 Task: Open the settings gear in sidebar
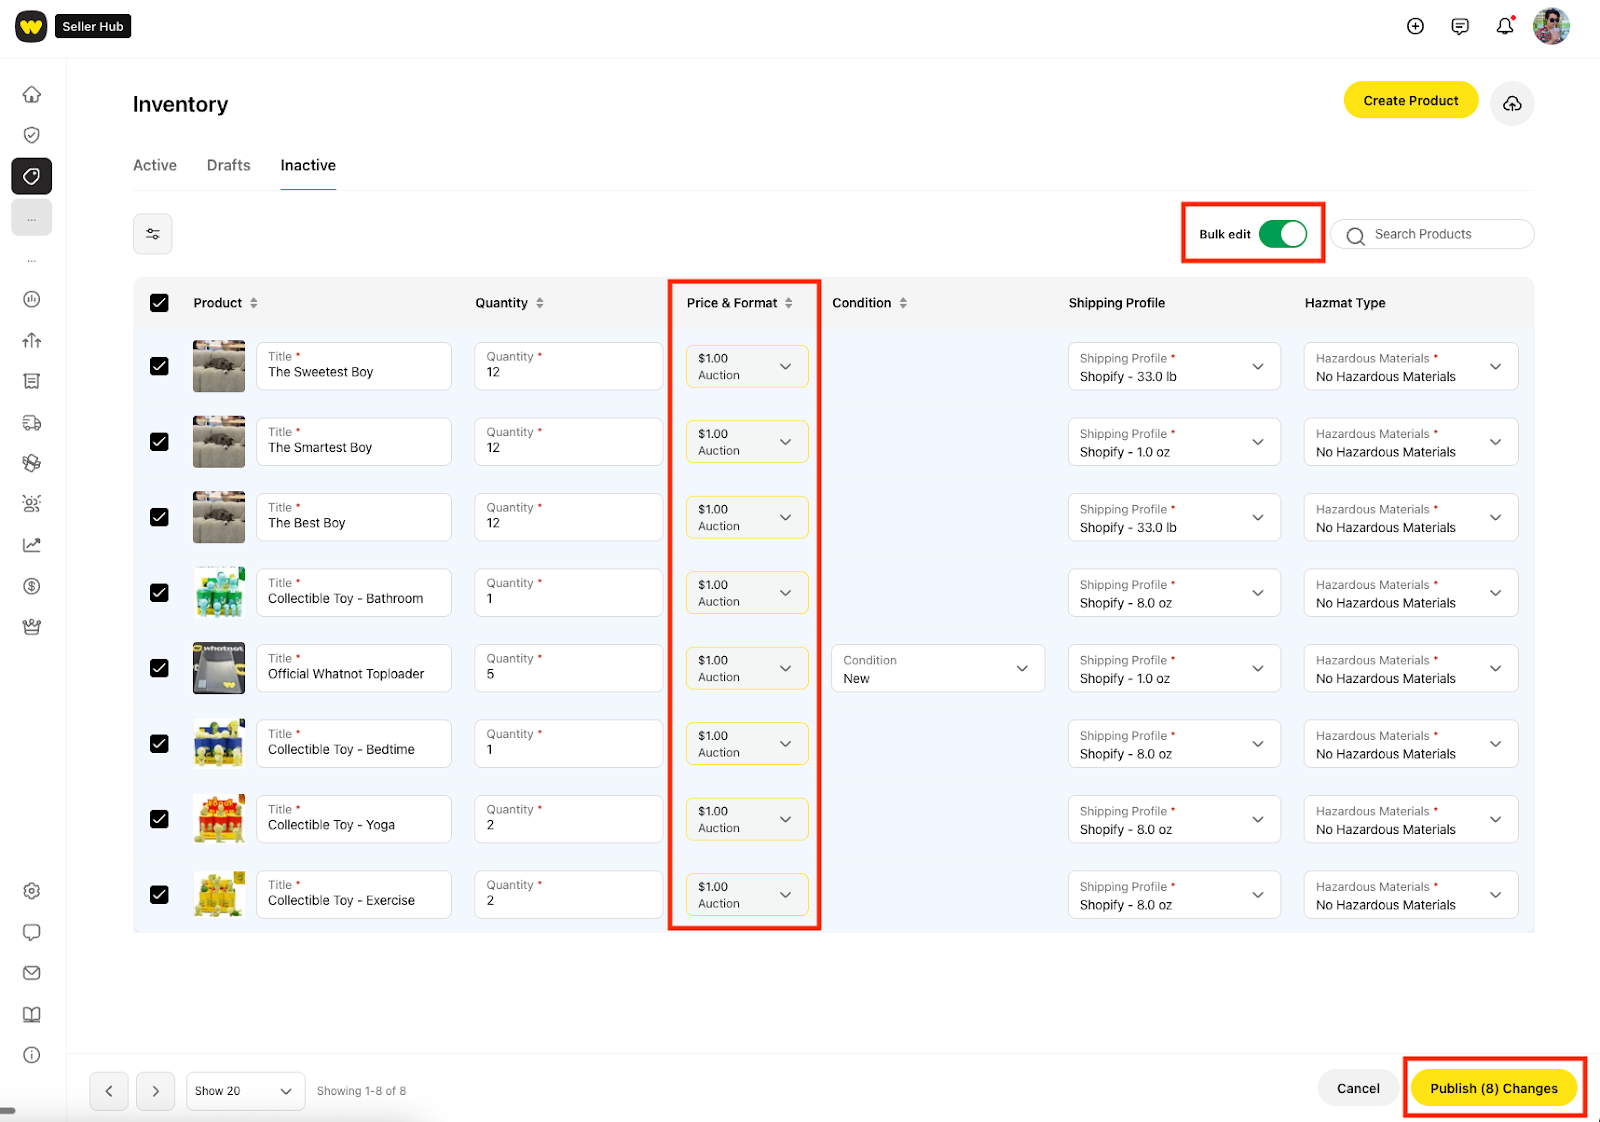[32, 891]
